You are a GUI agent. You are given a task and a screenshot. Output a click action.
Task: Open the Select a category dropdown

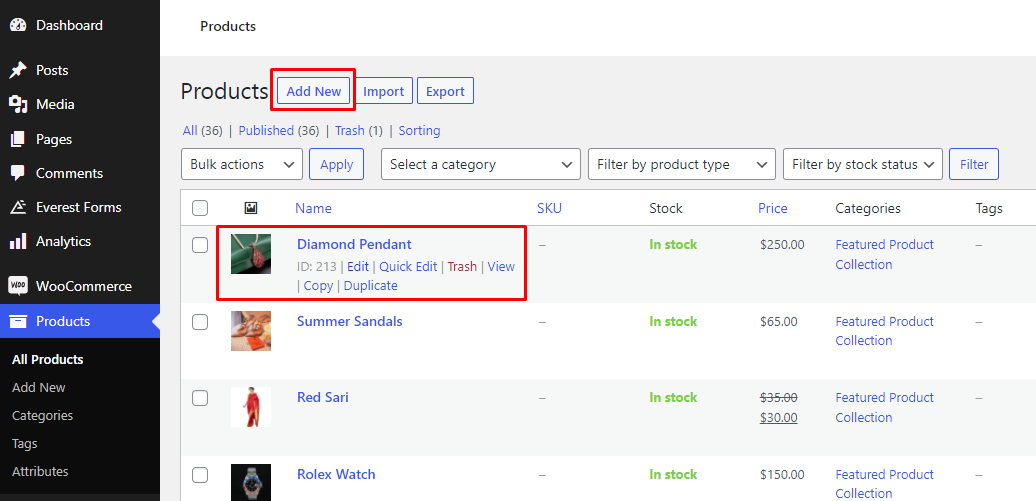click(481, 165)
